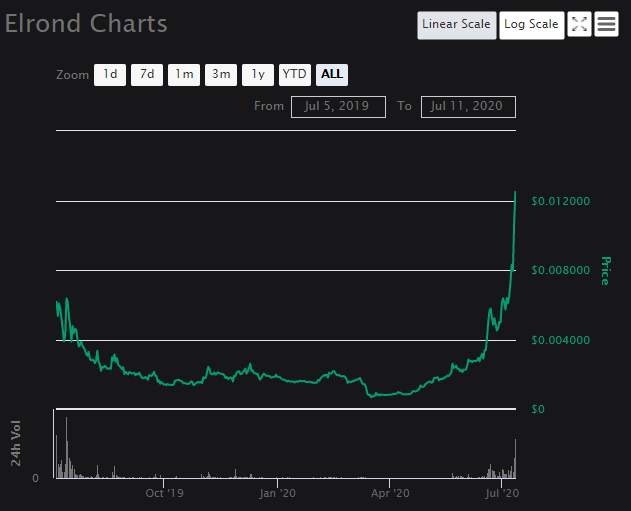Screen dimensions: 631x511
Task: Click the Zoom label
Action: pos(72,75)
